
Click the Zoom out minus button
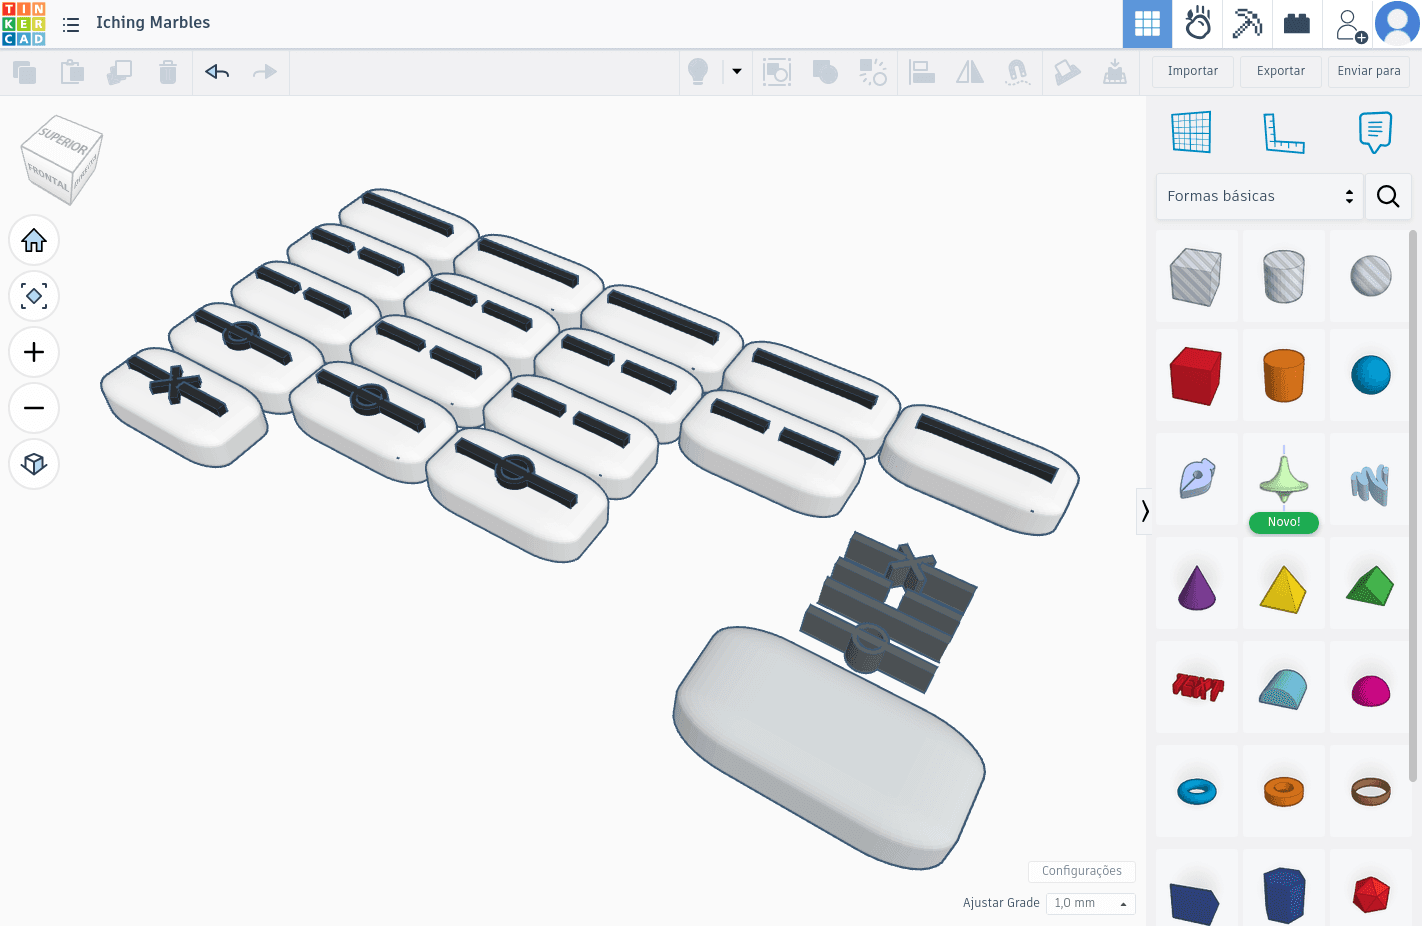[x=34, y=408]
